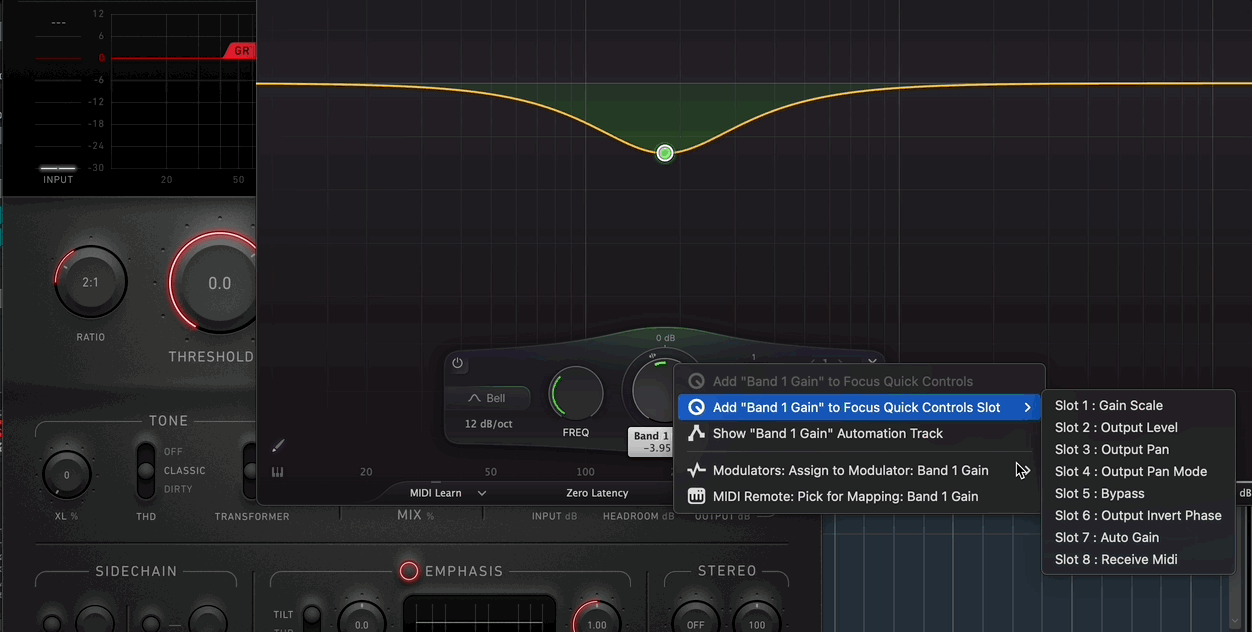This screenshot has width=1252, height=632.
Task: Toggle the TILT switch in Emphasis
Action: [x=312, y=616]
